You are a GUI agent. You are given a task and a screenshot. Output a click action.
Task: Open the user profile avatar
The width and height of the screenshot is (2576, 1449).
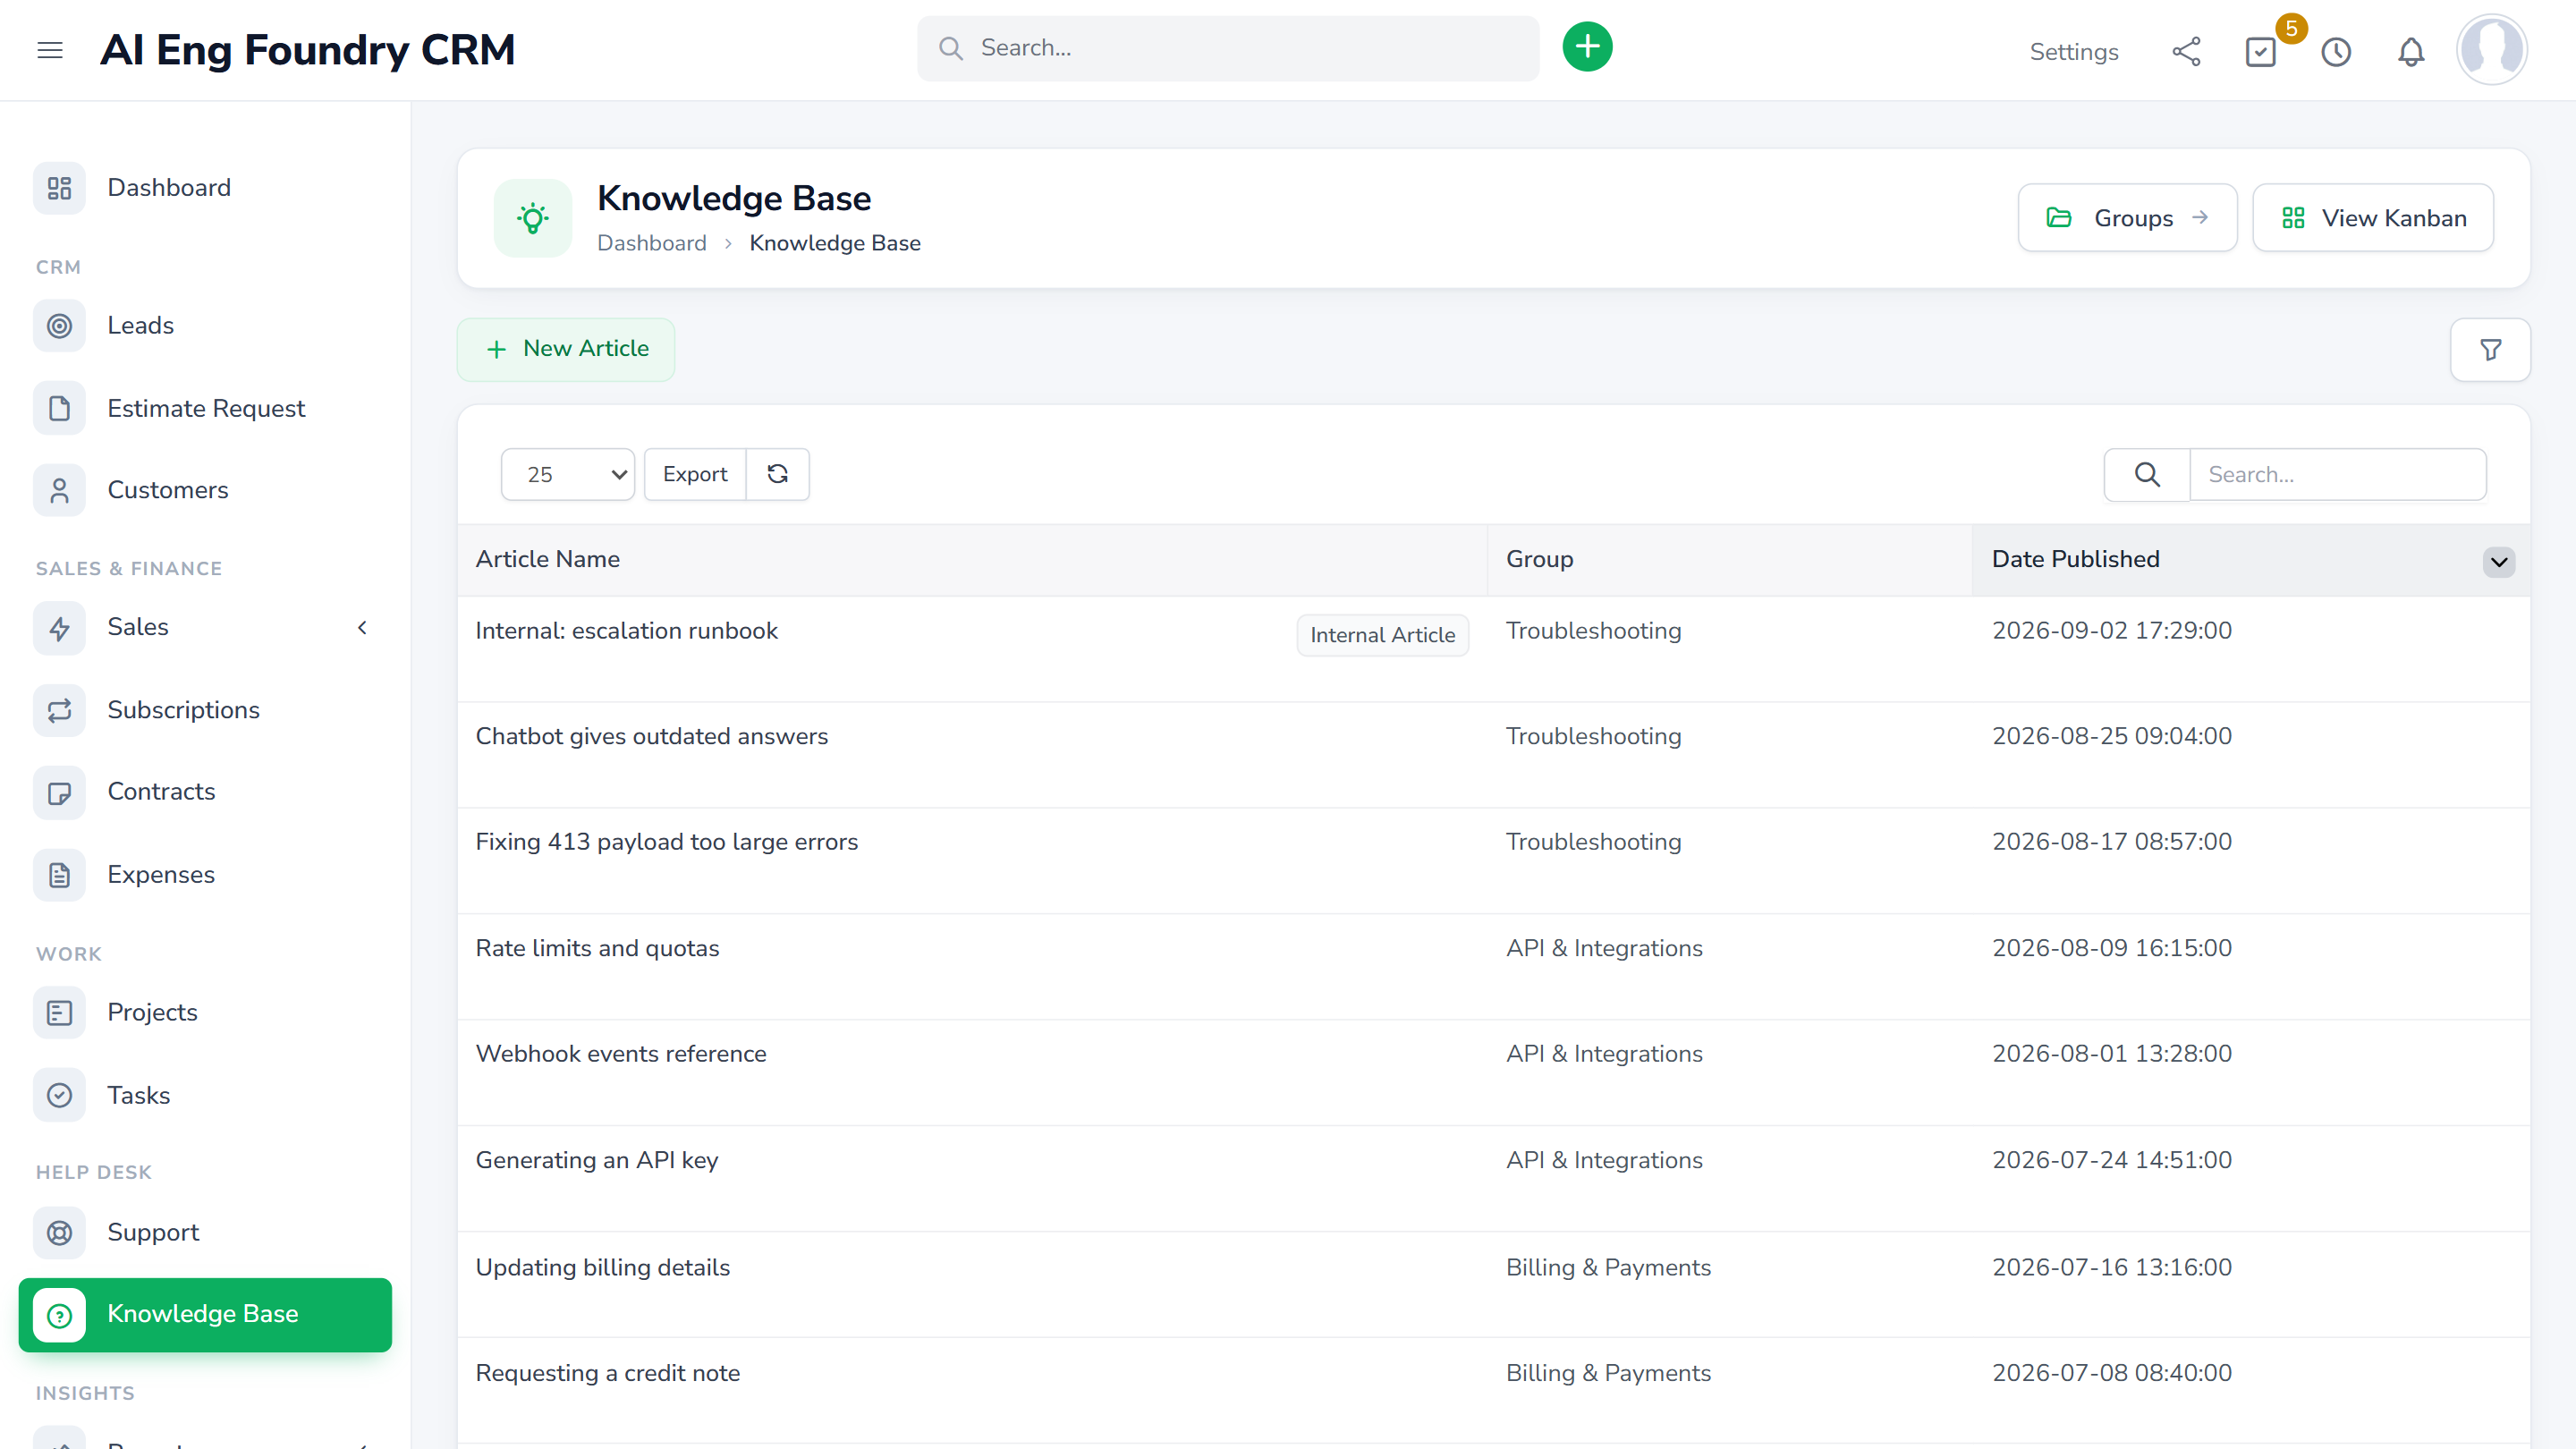(2492, 49)
